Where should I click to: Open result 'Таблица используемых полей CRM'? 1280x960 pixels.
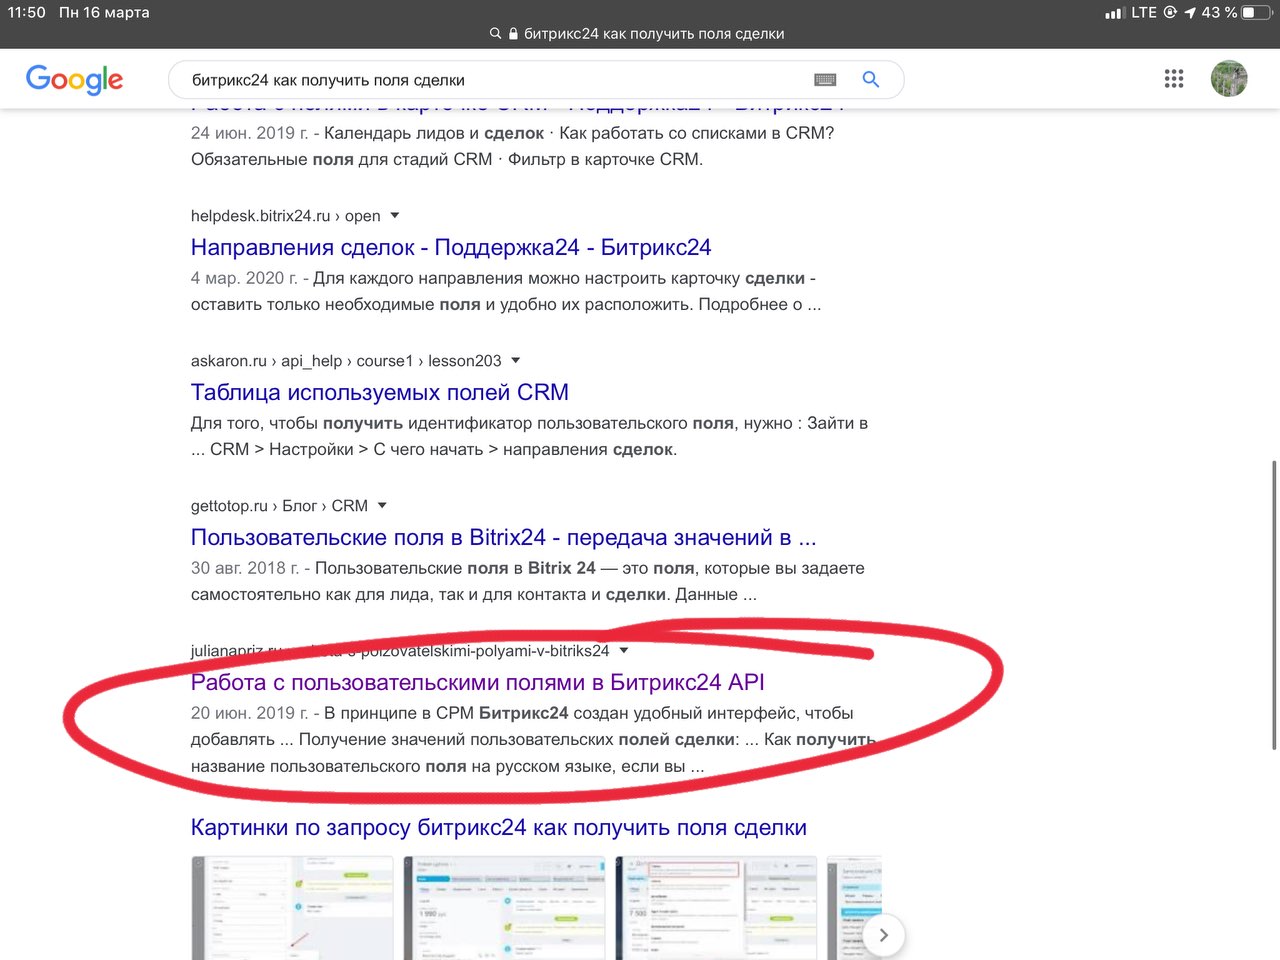tap(380, 392)
